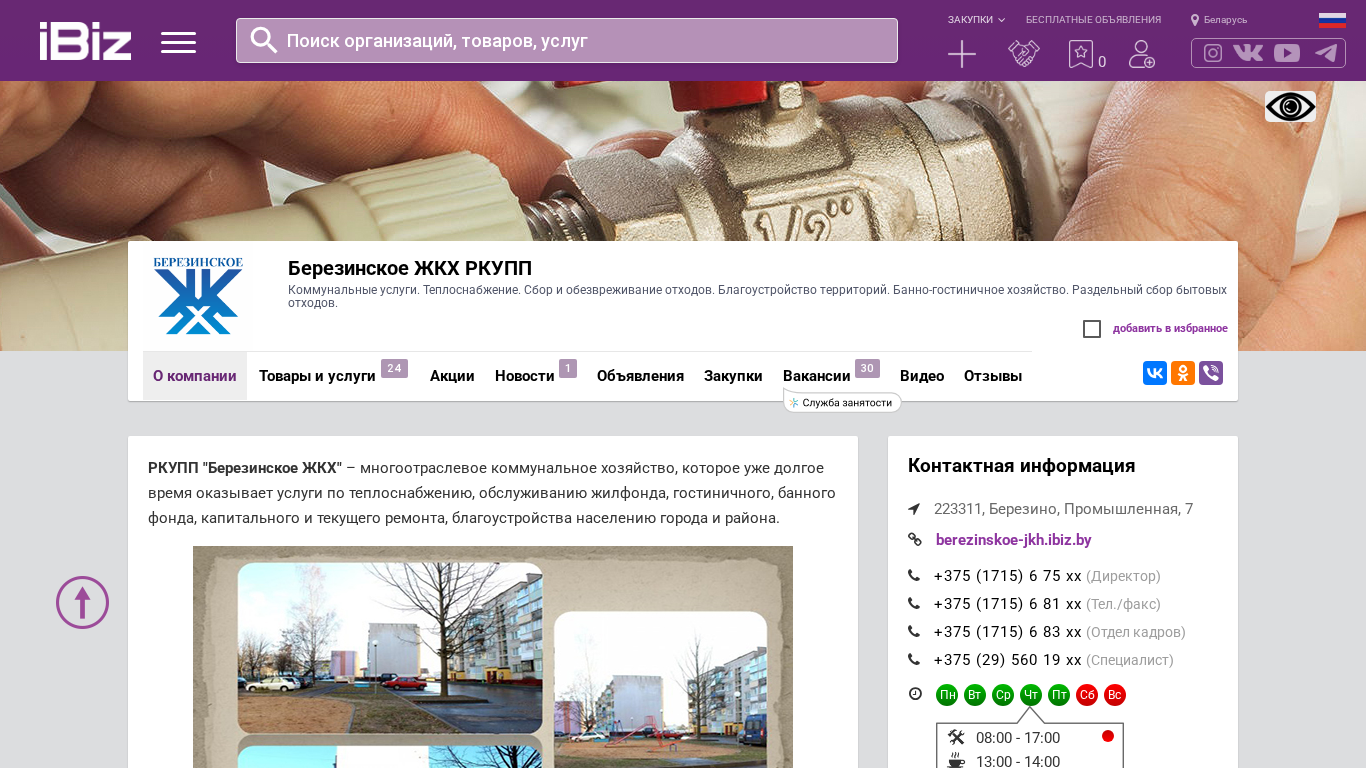Screen dimensions: 1366x768
Task: Switch to the Видео tab
Action: click(x=922, y=376)
